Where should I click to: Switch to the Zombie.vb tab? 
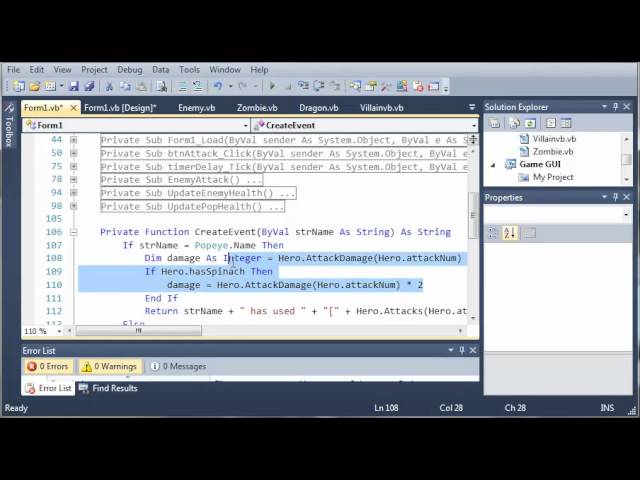[257, 107]
